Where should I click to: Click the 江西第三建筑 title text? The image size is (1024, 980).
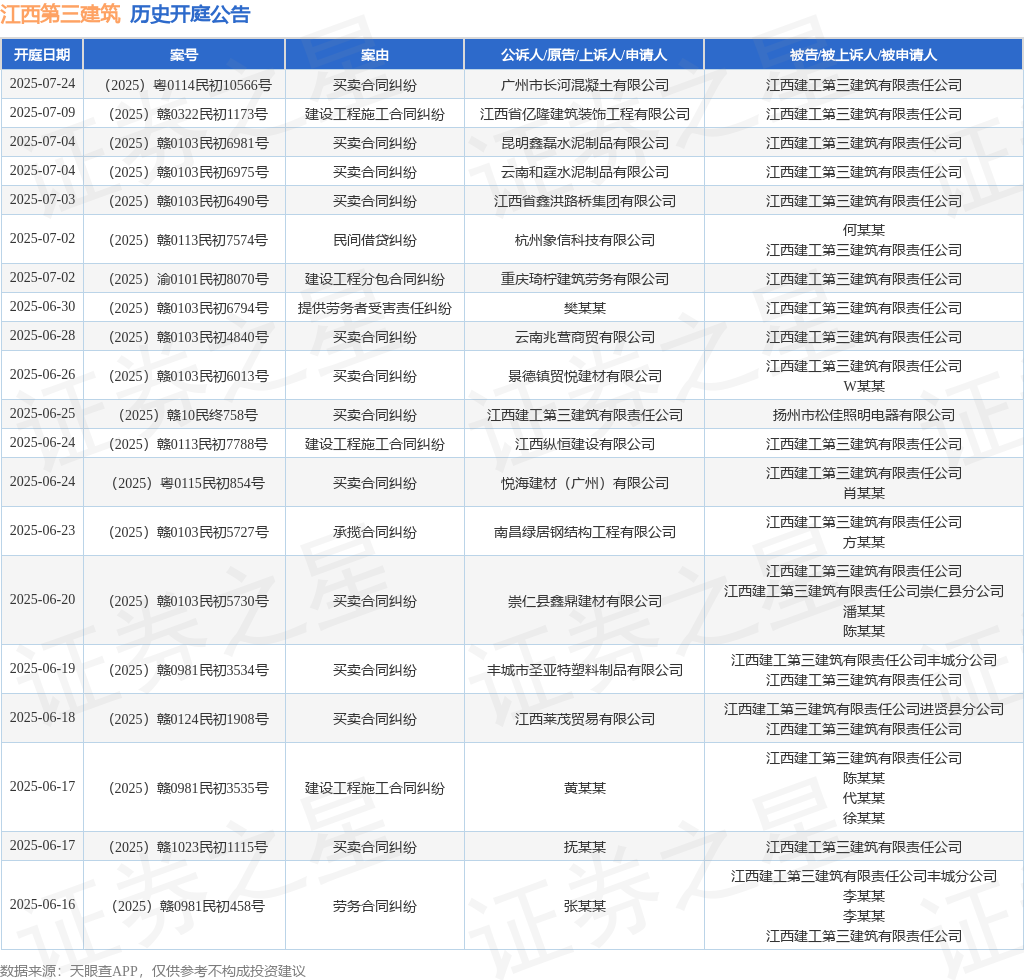click(x=60, y=14)
